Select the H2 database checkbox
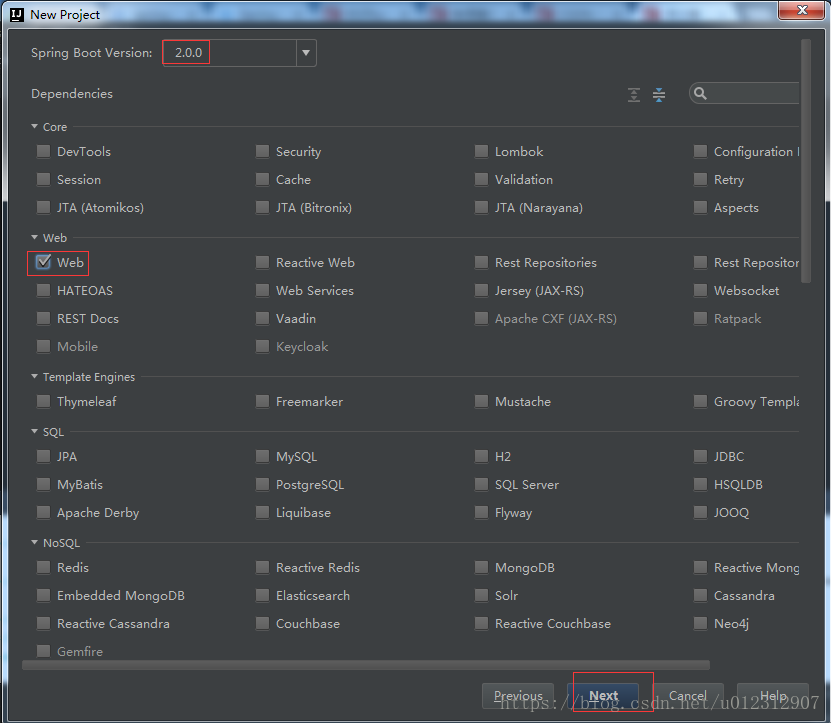 tap(481, 456)
